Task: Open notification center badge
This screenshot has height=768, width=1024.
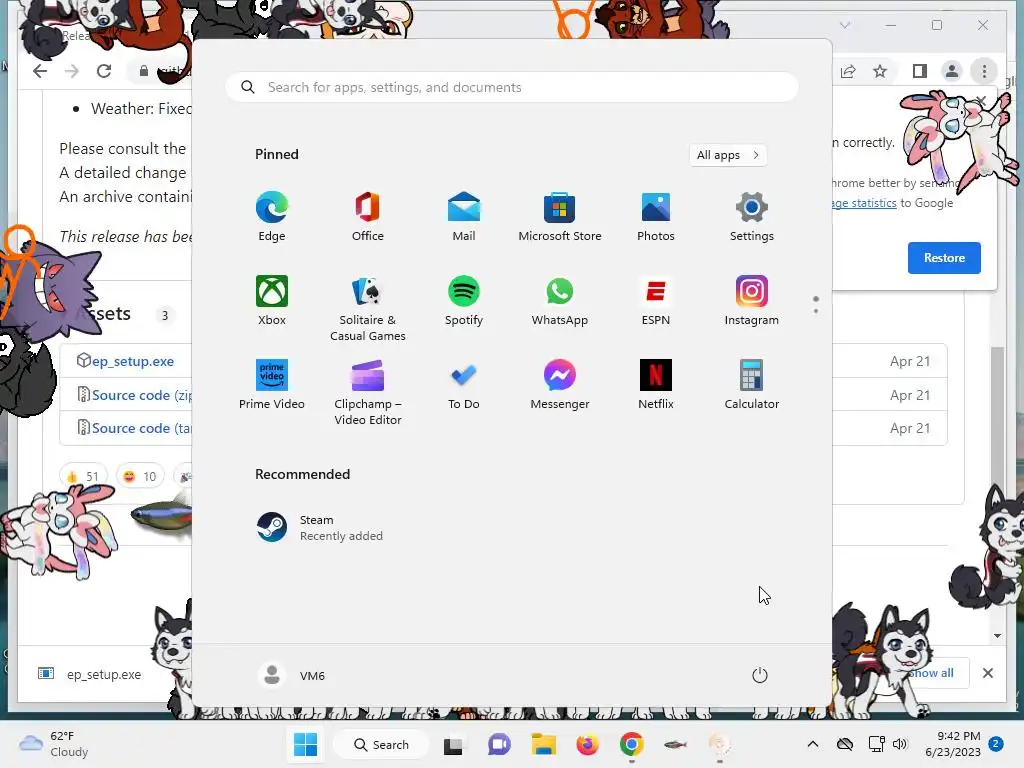Action: 996,744
